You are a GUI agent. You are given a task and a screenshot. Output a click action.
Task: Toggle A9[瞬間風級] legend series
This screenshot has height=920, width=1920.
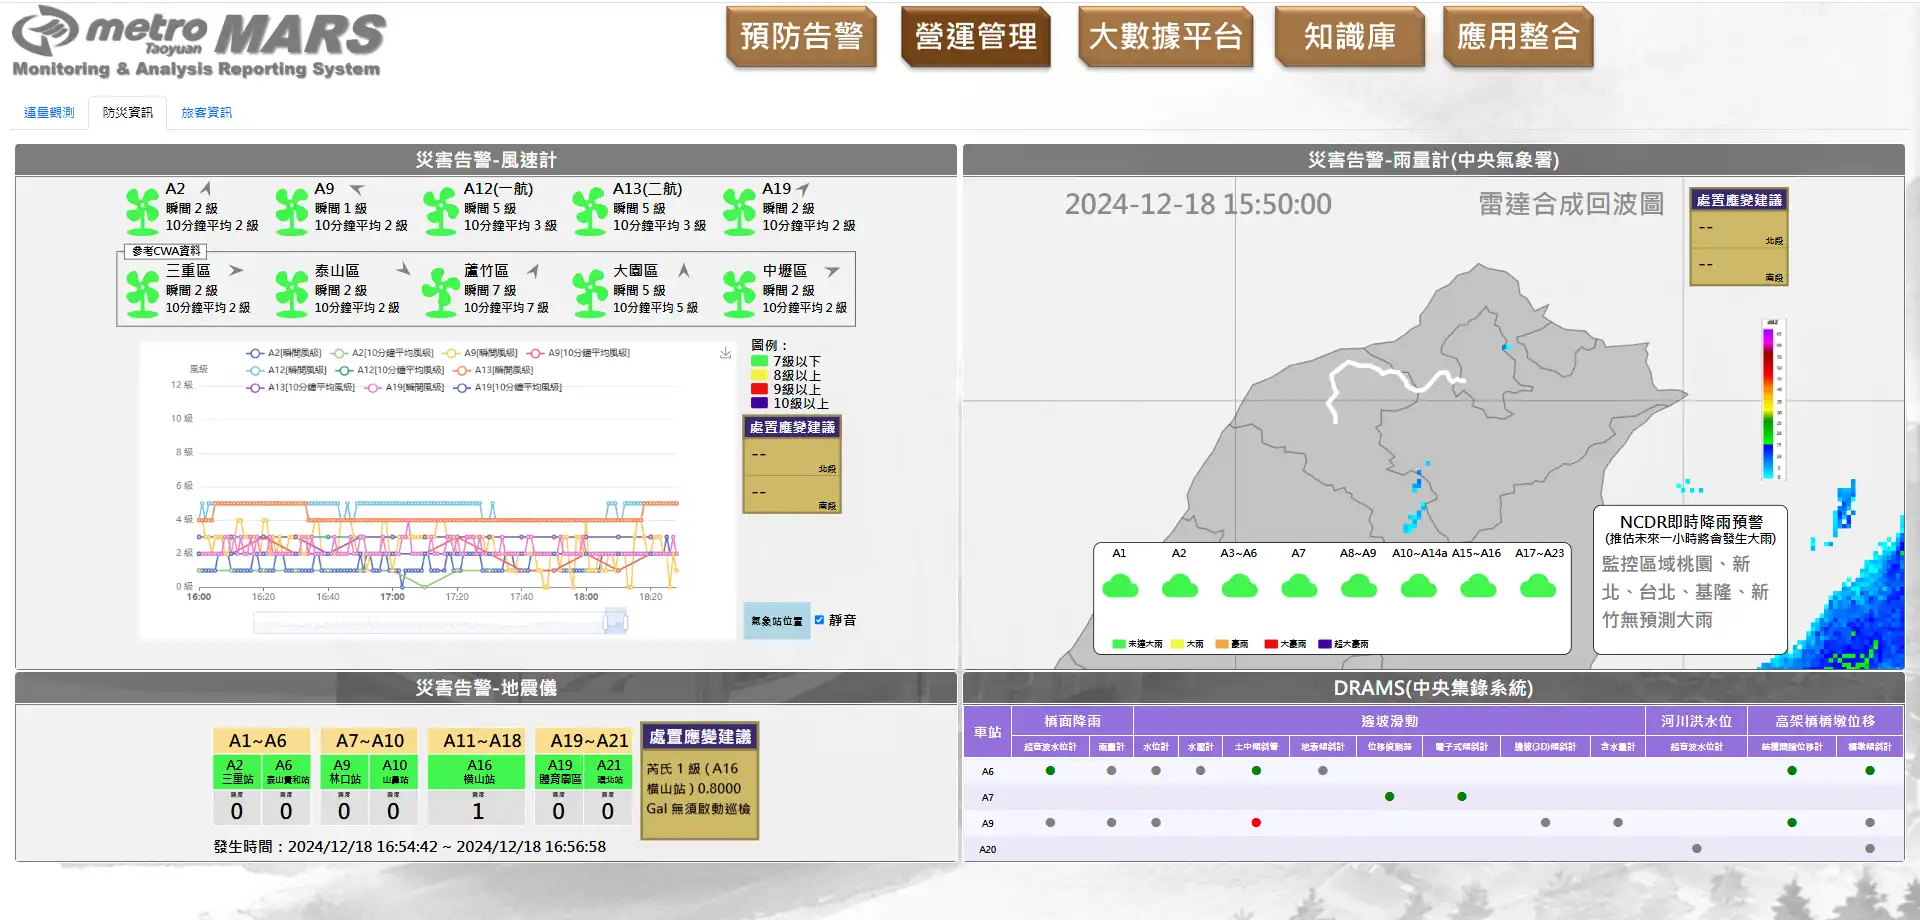point(480,353)
